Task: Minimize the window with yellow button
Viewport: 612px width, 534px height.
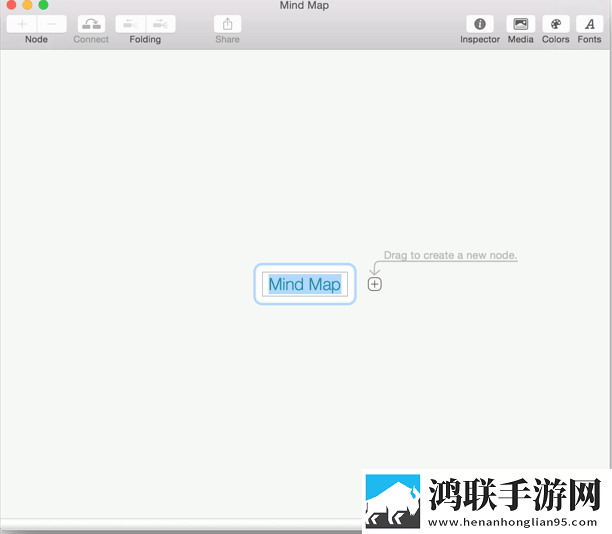Action: click(27, 5)
